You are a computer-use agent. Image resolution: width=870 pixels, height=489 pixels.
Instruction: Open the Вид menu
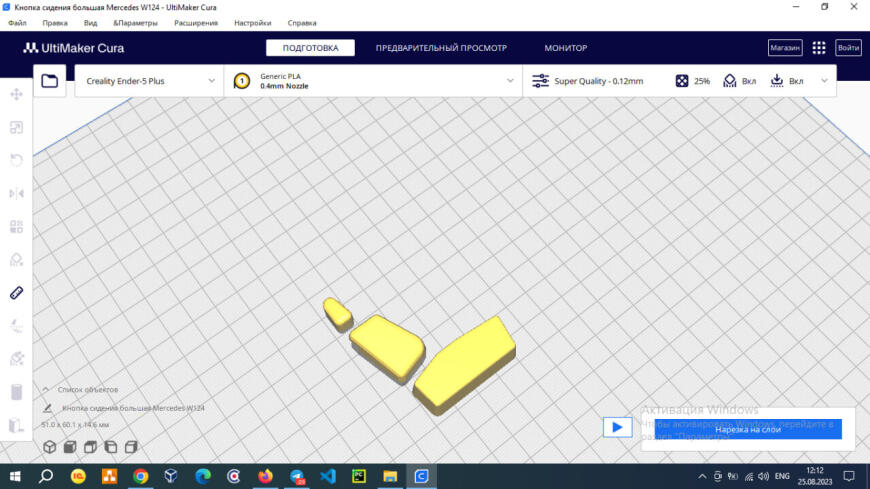click(90, 23)
